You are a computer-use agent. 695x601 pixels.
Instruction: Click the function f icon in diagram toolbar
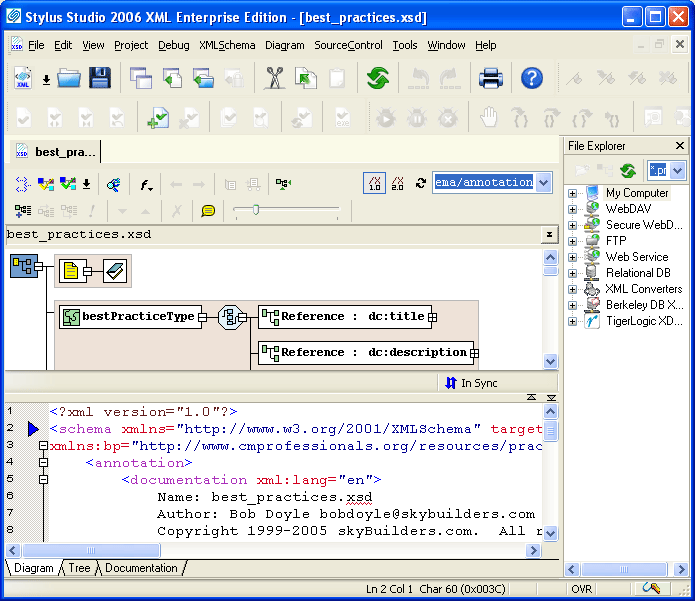146,184
